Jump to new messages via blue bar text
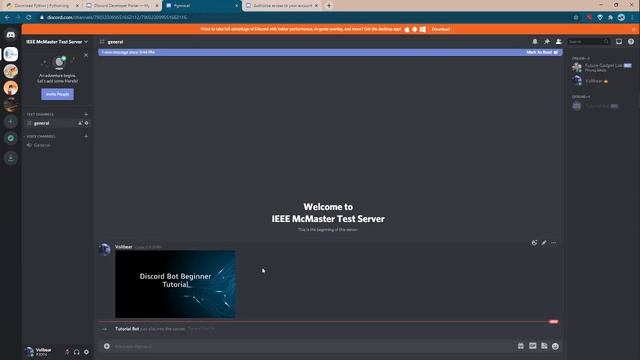The image size is (640, 360). [128, 52]
